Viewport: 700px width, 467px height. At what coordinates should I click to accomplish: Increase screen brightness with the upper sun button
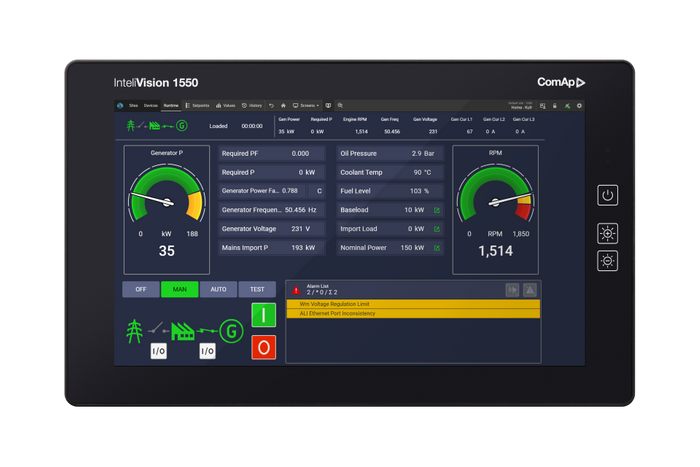tap(607, 234)
